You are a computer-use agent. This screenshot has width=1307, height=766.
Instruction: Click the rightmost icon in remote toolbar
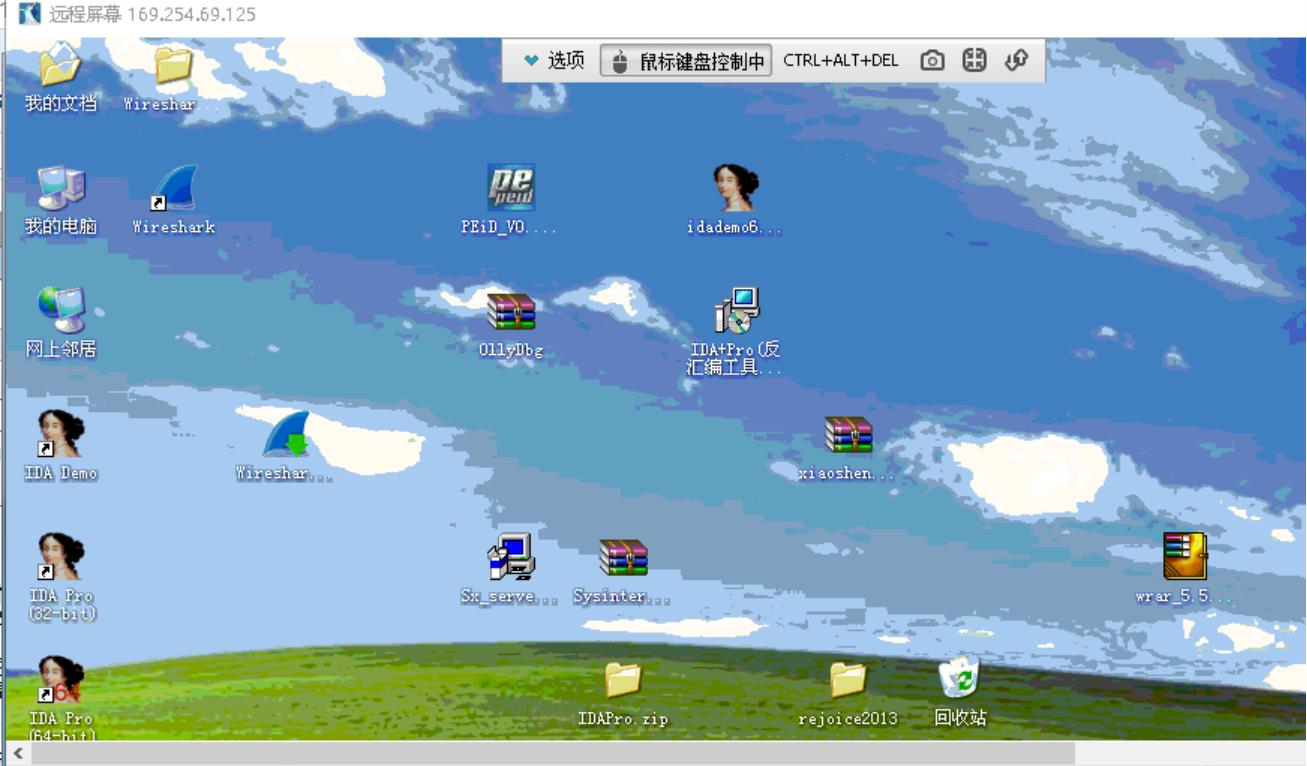coord(1016,61)
